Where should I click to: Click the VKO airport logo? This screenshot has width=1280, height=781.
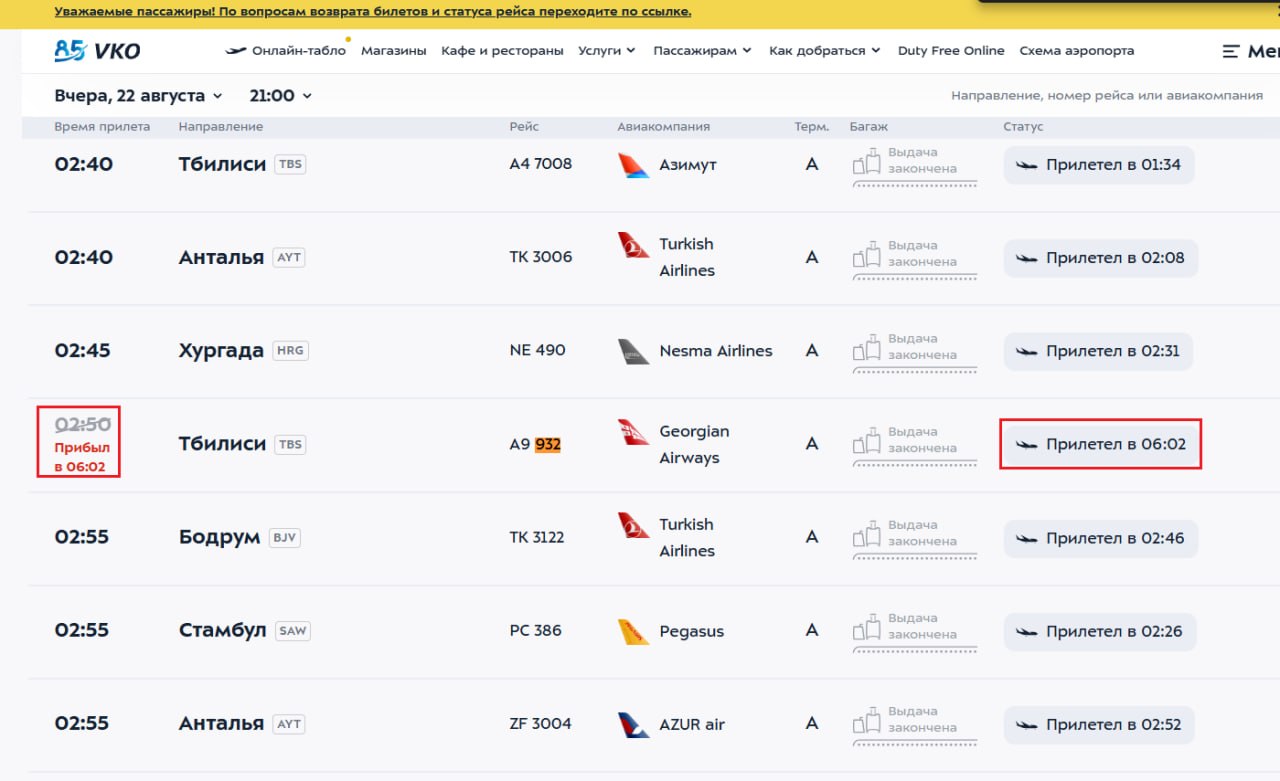coord(97,50)
